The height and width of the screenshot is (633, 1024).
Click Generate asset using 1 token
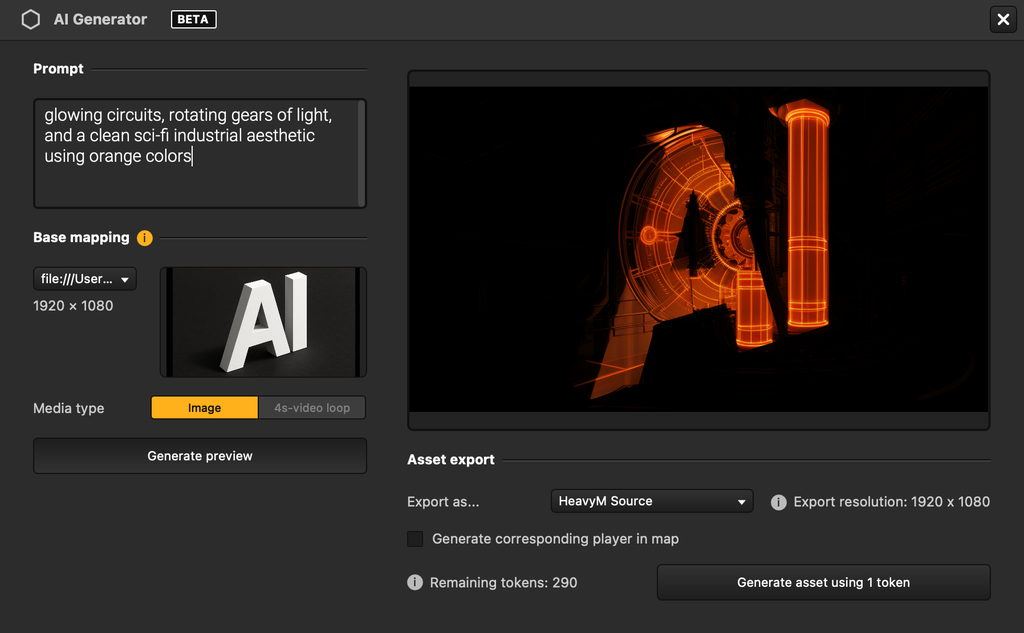[x=824, y=582]
